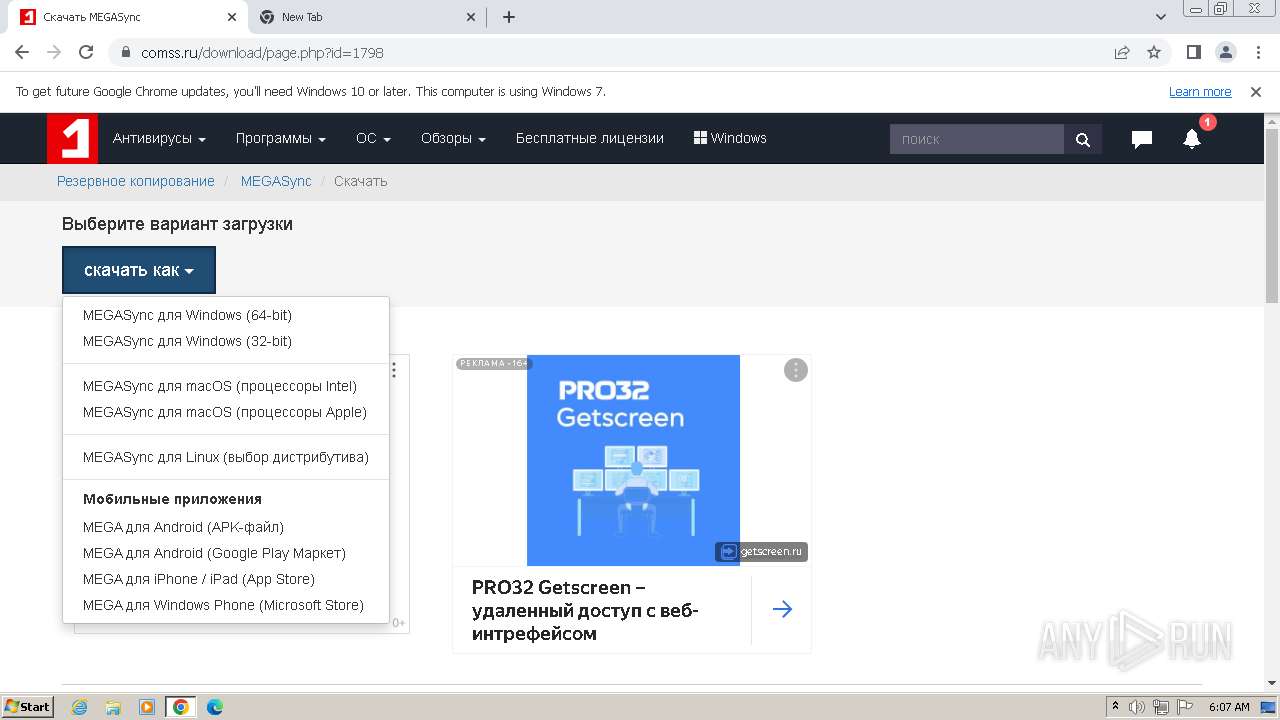Open a new tab with the plus button
Image resolution: width=1280 pixels, height=720 pixels.
(509, 17)
